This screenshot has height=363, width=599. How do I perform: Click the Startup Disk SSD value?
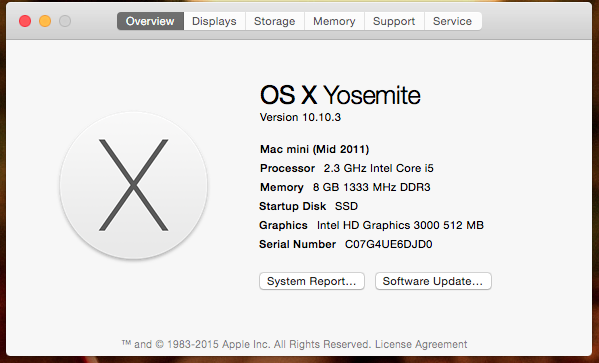click(x=346, y=206)
